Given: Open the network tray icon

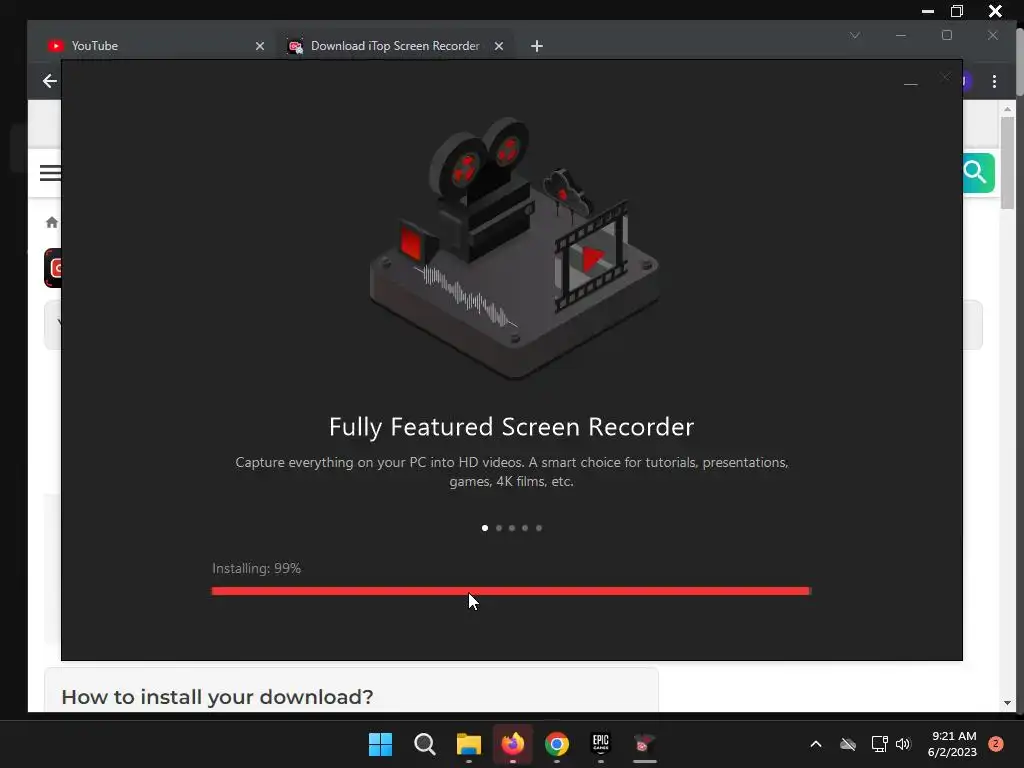Looking at the screenshot, I should click(879, 744).
